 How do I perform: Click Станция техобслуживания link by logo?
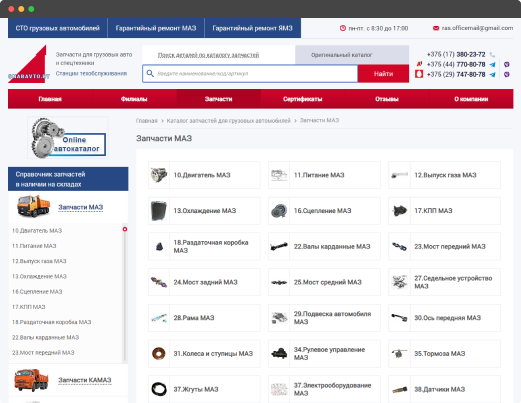pos(91,73)
